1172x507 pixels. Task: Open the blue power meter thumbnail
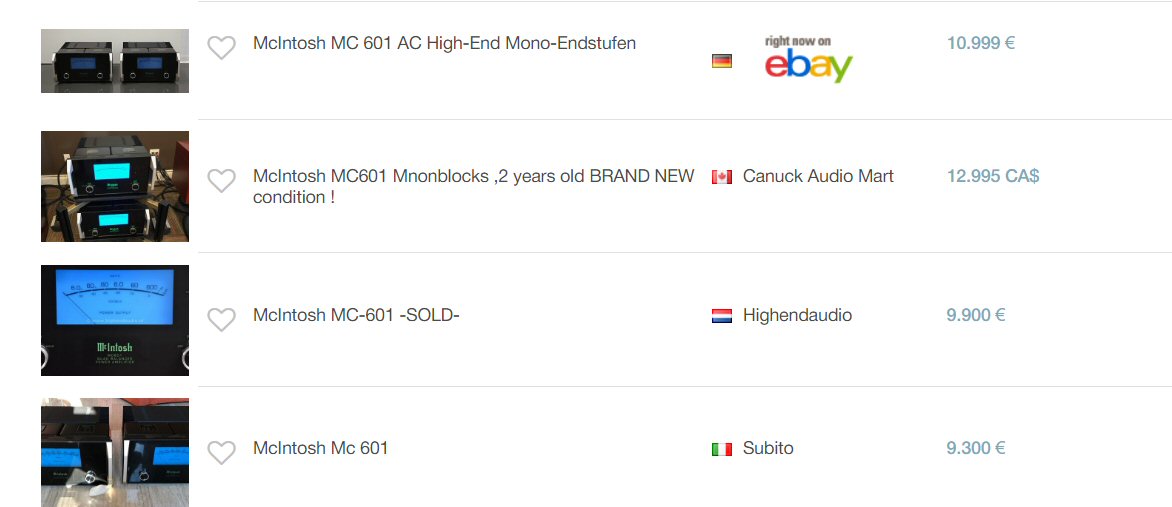pyautogui.click(x=115, y=320)
